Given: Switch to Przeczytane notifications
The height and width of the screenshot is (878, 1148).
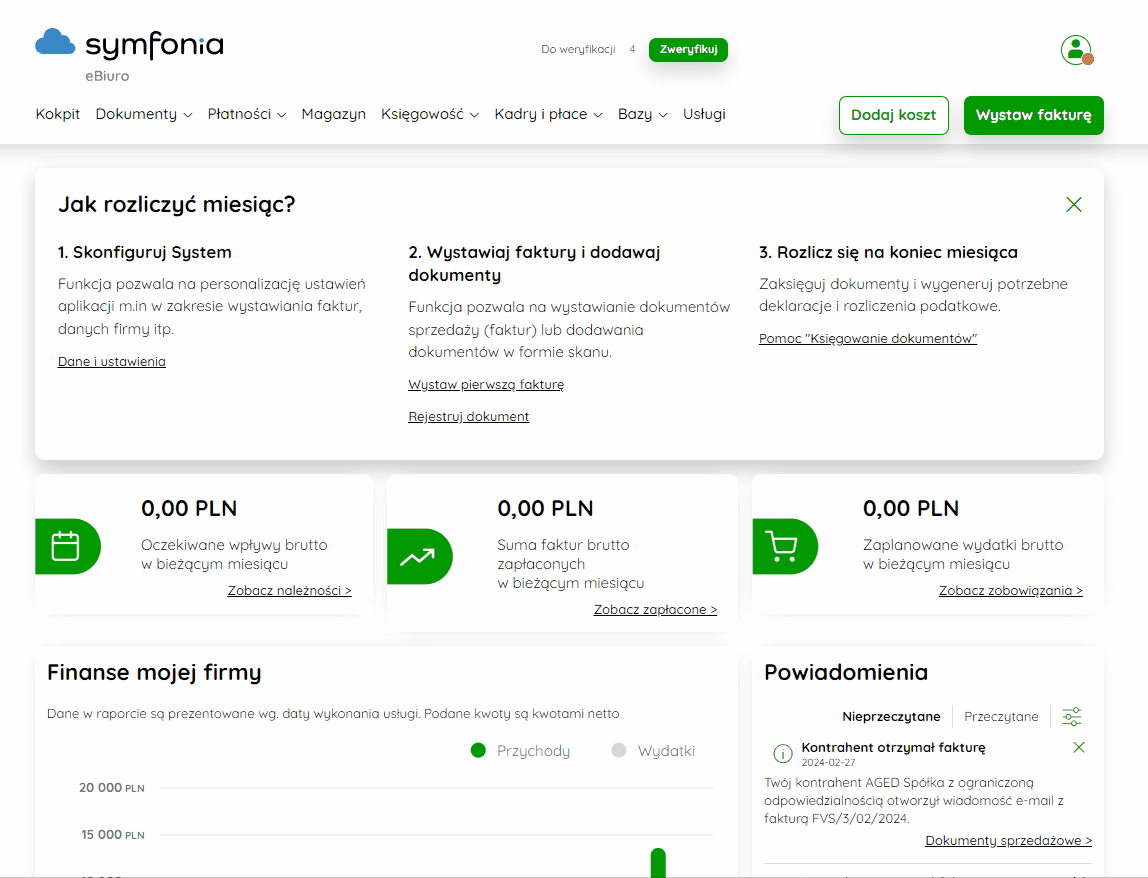Looking at the screenshot, I should point(1001,716).
